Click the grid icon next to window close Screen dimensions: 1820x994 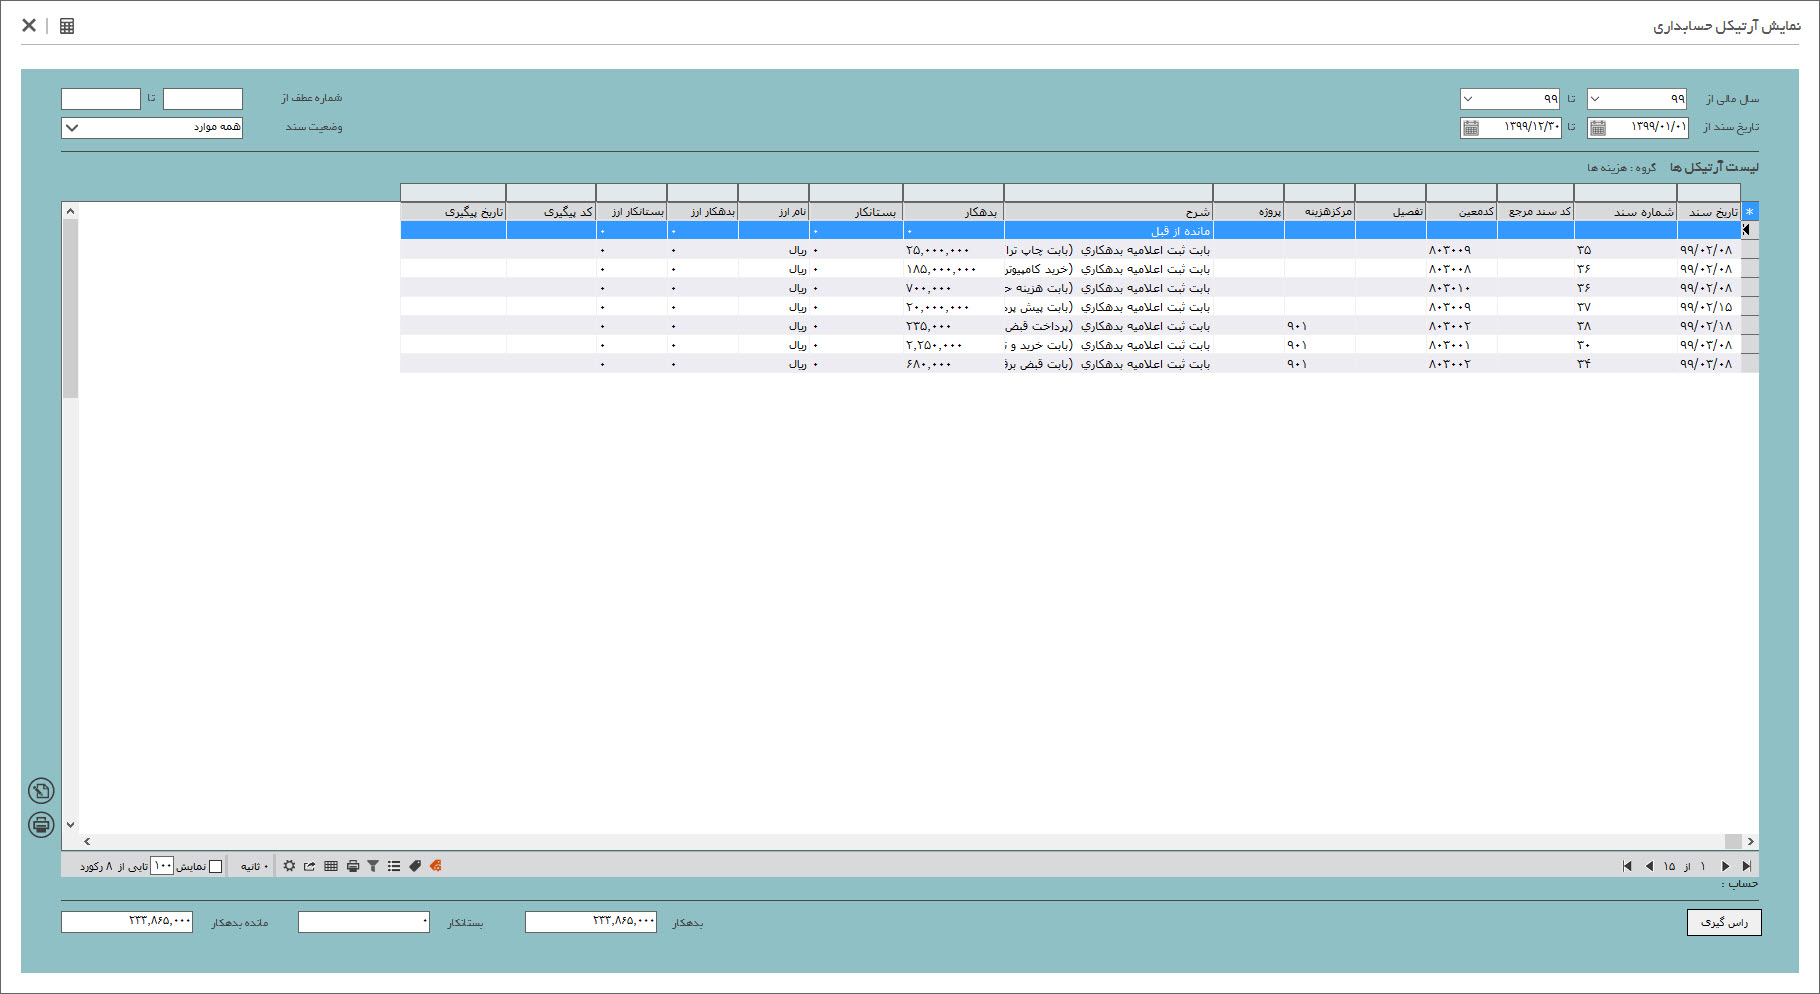pyautogui.click(x=67, y=26)
